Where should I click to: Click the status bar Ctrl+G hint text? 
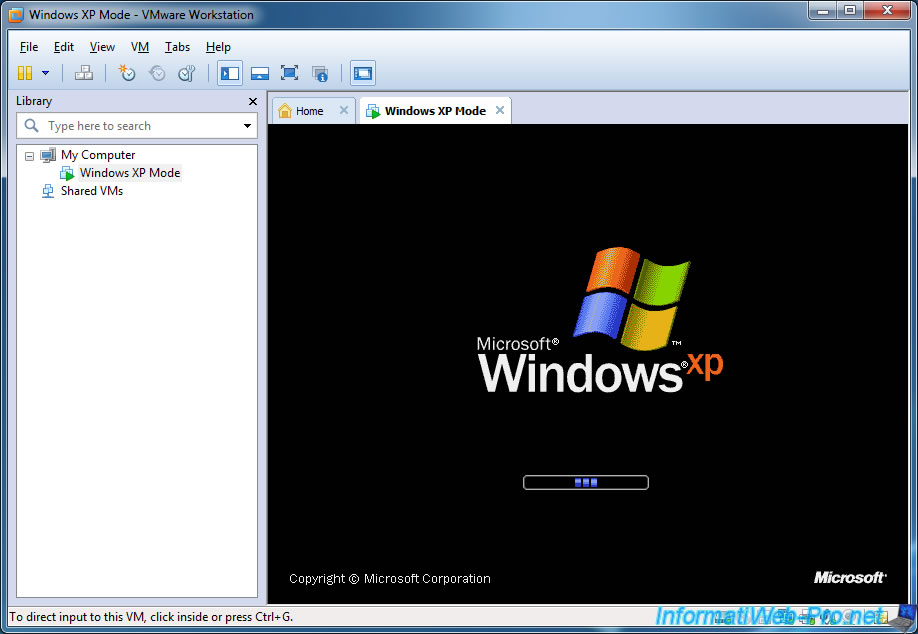point(151,616)
